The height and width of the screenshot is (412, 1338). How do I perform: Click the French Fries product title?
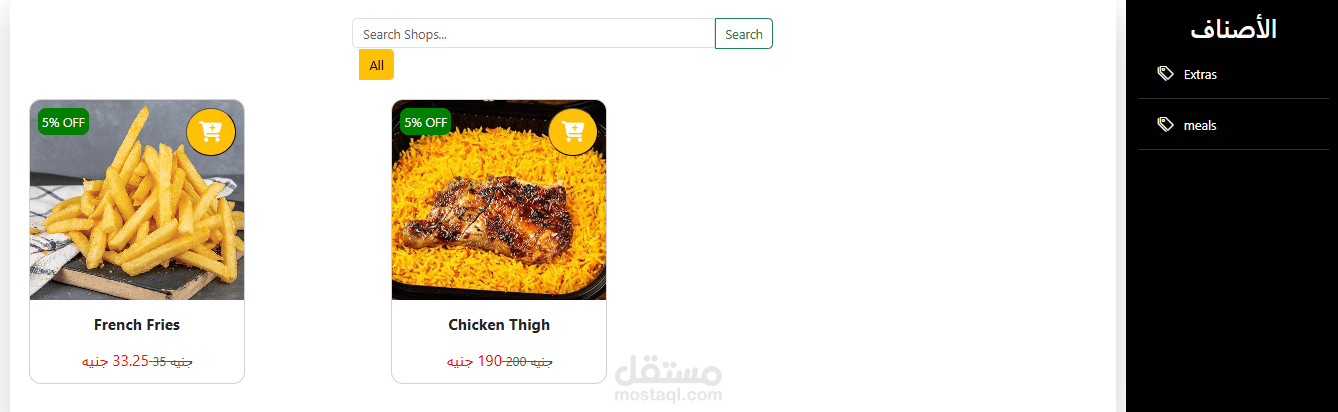137,325
